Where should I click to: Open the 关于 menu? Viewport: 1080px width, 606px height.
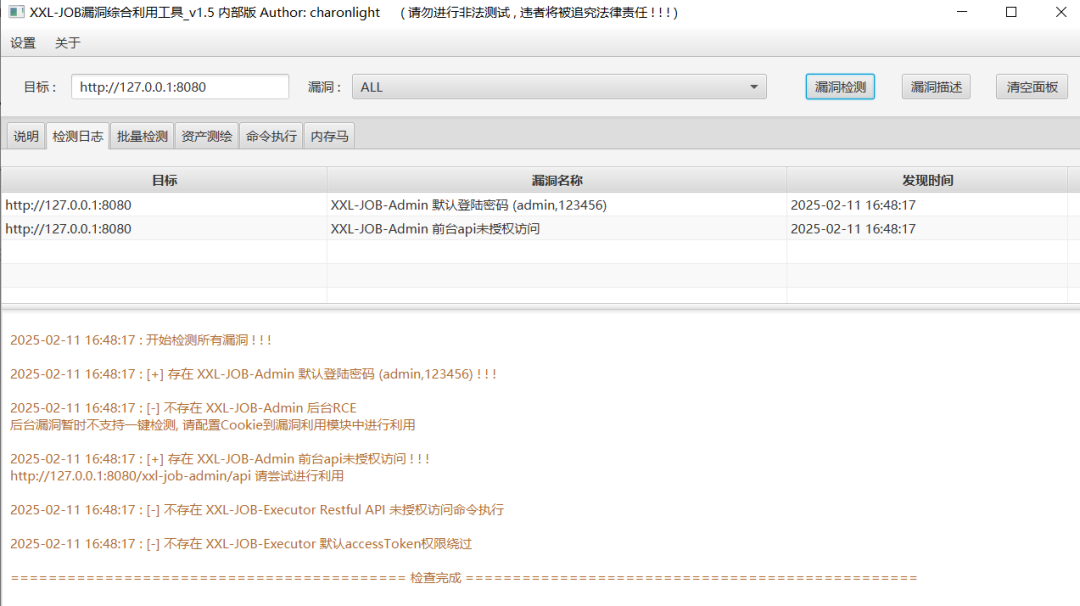pyautogui.click(x=68, y=43)
